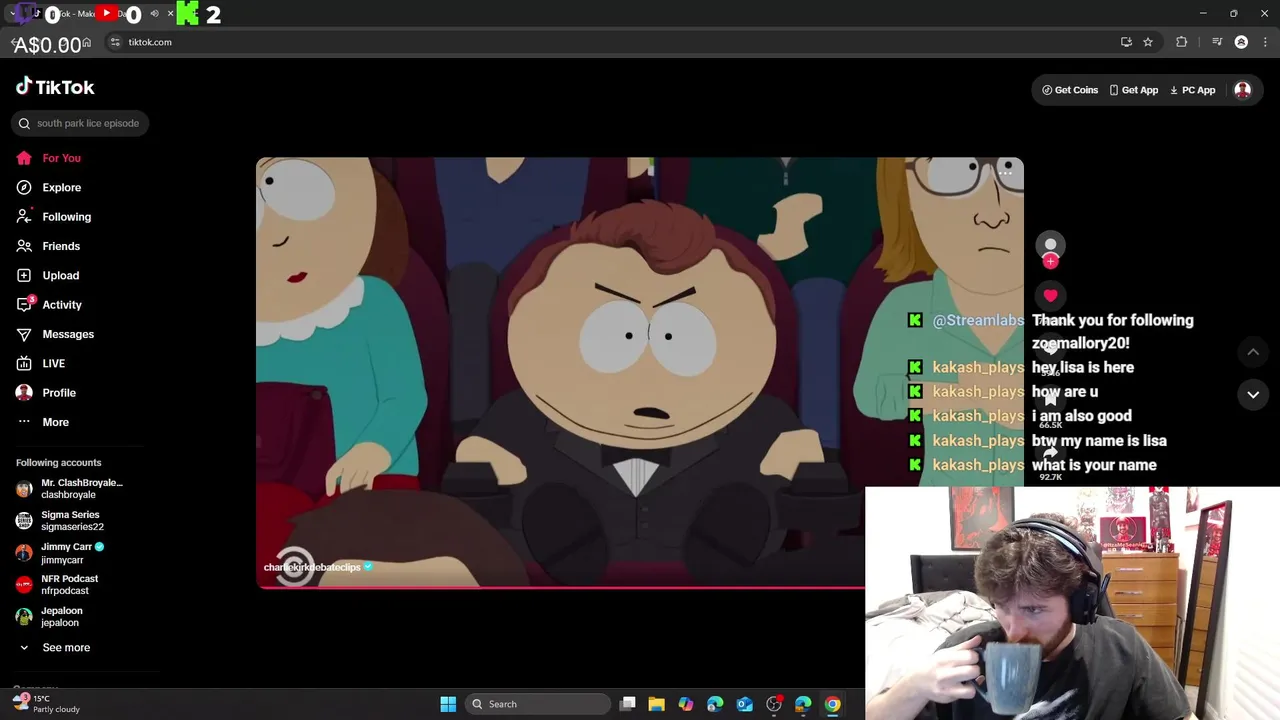Open Task View on the taskbar
1280x720 pixels.
(x=627, y=704)
